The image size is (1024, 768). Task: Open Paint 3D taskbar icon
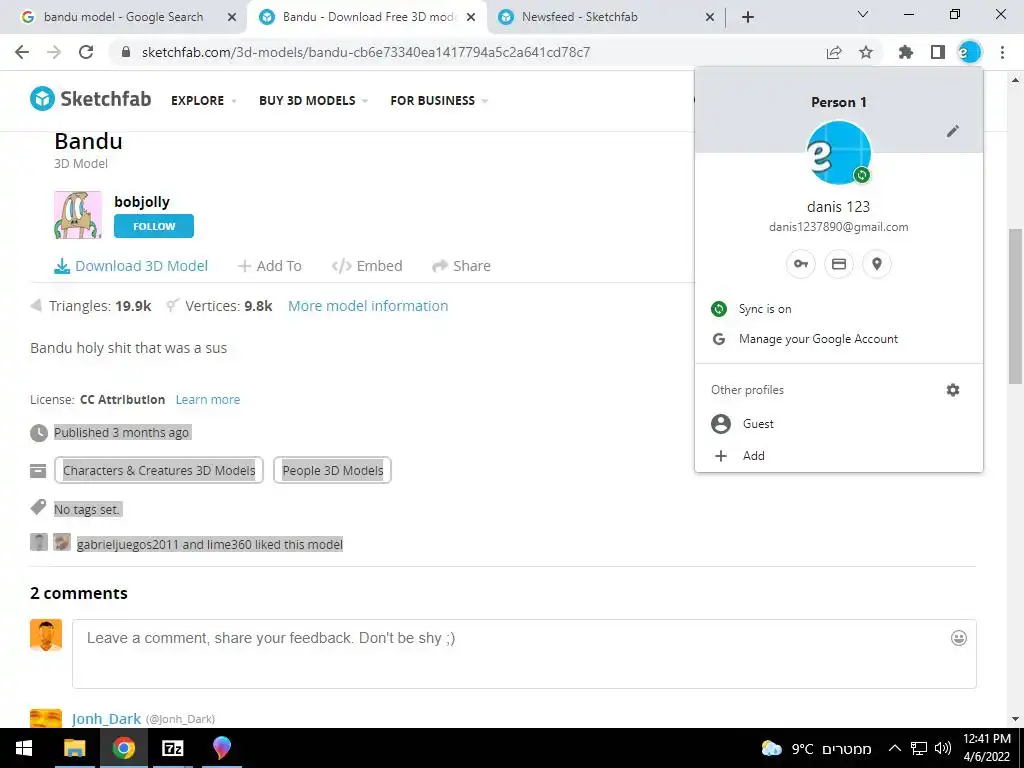pyautogui.click(x=221, y=748)
